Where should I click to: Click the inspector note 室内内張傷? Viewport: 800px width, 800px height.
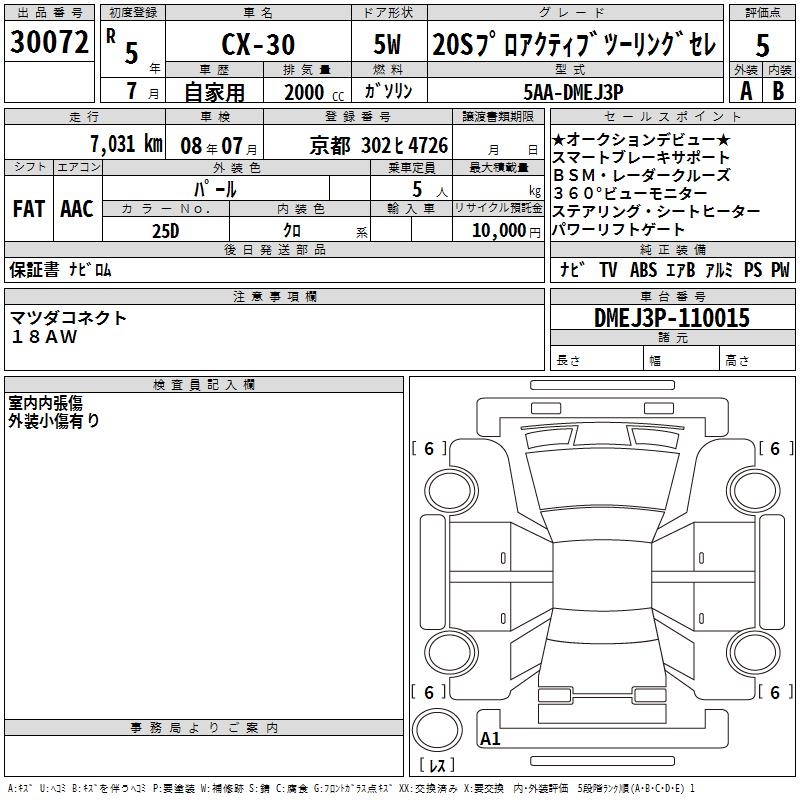45,403
